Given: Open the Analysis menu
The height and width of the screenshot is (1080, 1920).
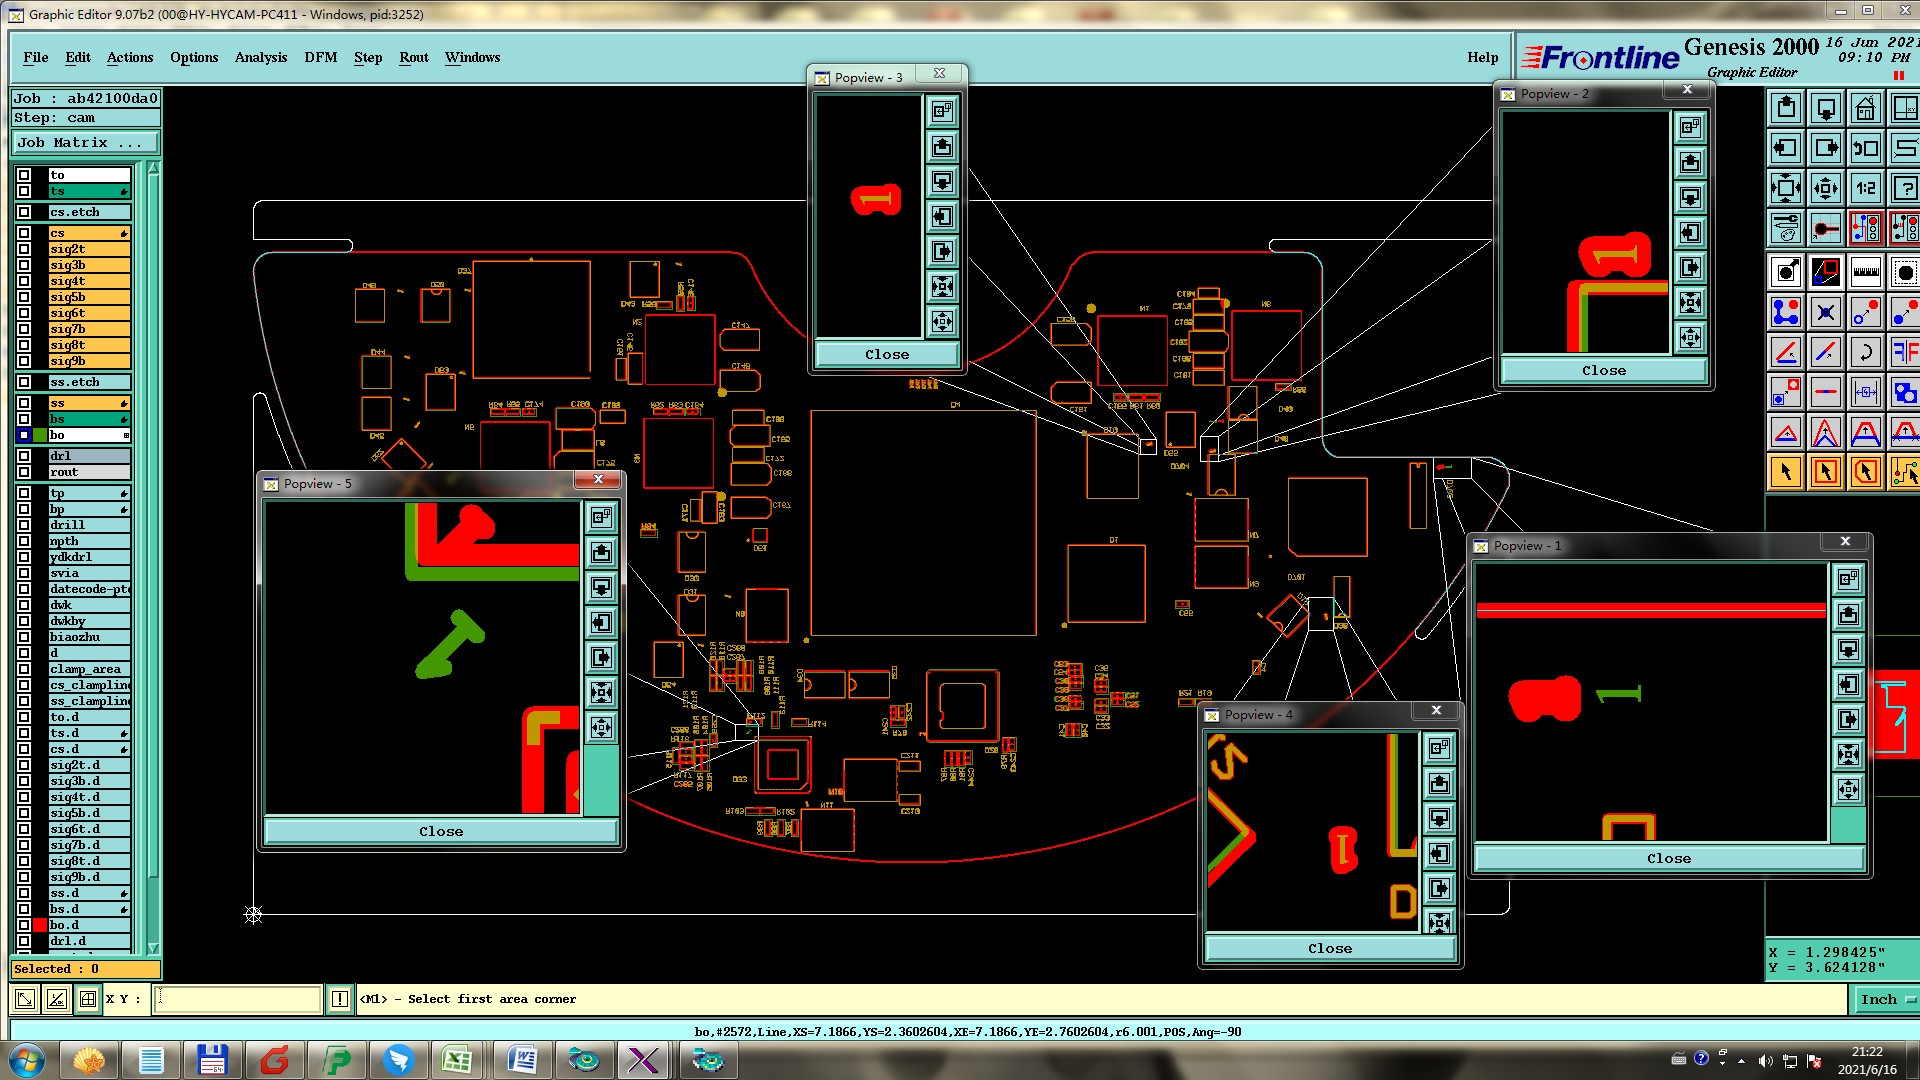Looking at the screenshot, I should click(260, 57).
